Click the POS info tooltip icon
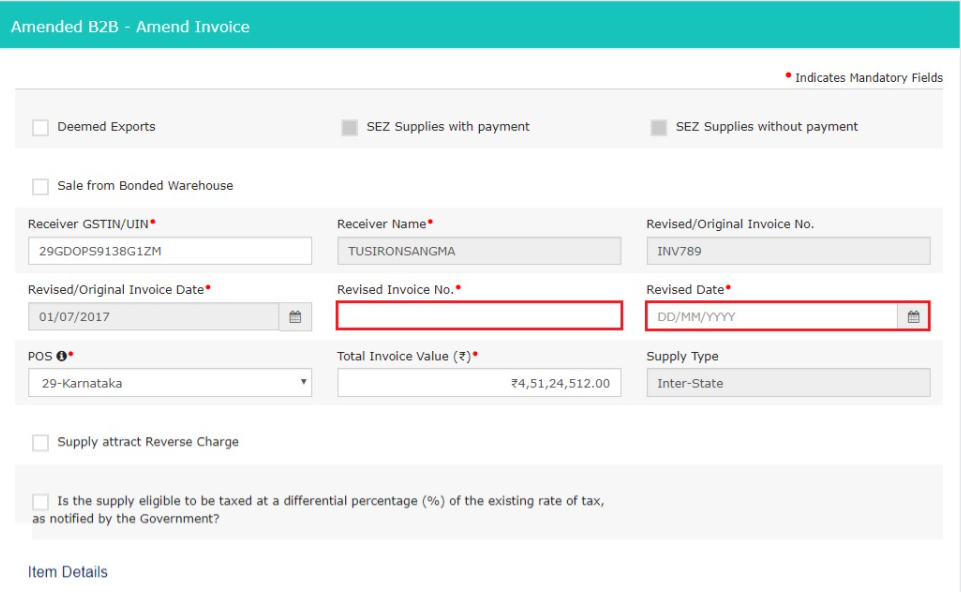 61,354
